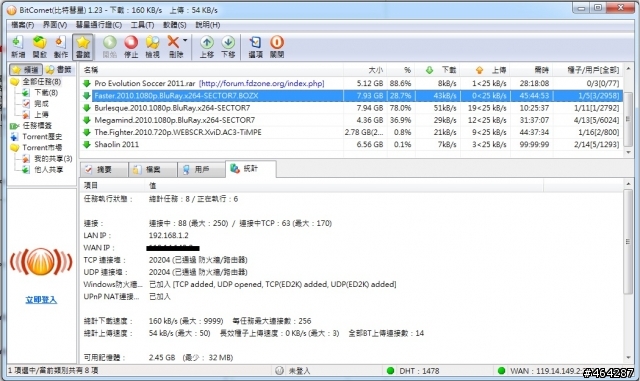Select 完成 in the sidebar tree

pos(41,104)
